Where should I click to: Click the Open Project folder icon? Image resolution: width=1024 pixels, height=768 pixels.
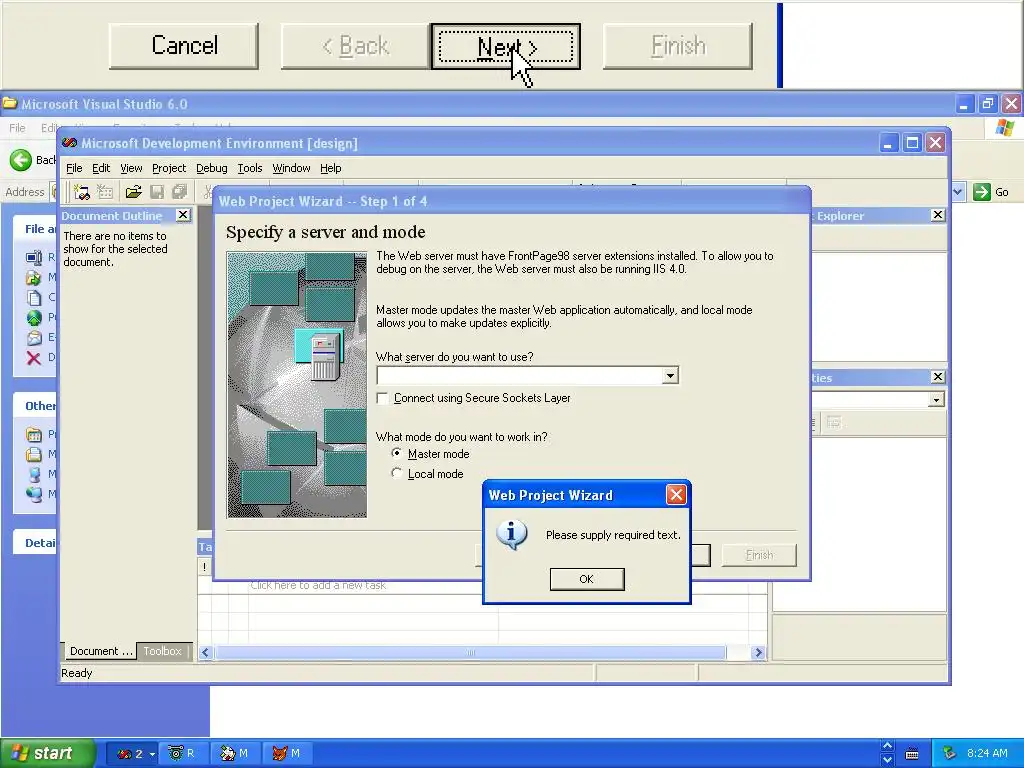click(134, 191)
